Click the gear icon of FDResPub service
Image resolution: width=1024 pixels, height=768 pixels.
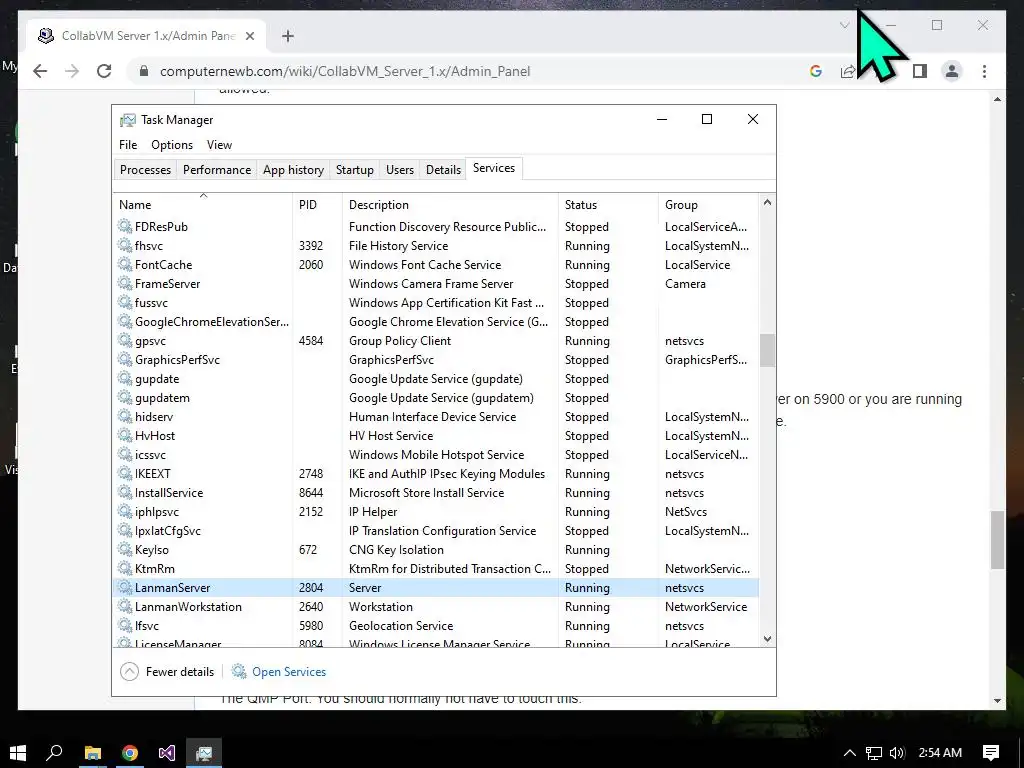coord(125,227)
